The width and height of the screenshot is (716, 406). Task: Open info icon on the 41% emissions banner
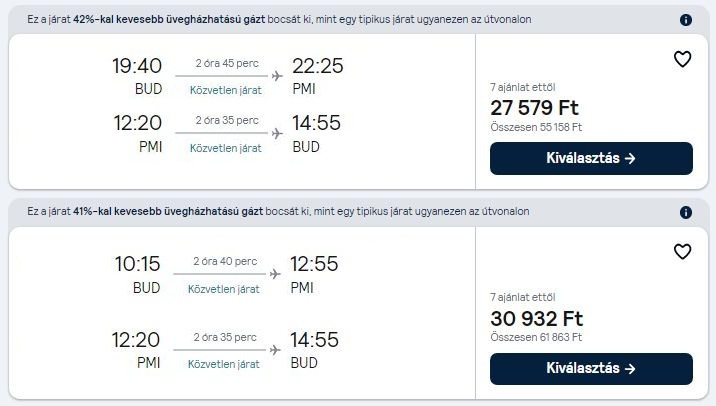point(685,213)
